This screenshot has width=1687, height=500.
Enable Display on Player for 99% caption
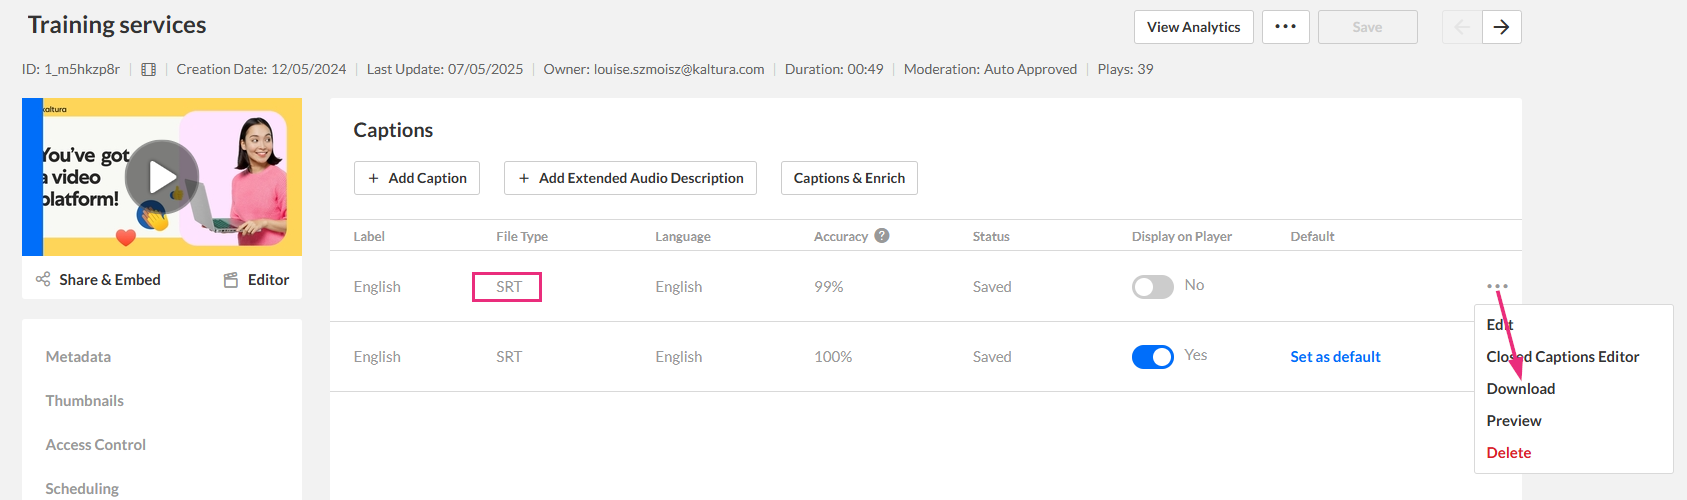1152,287
